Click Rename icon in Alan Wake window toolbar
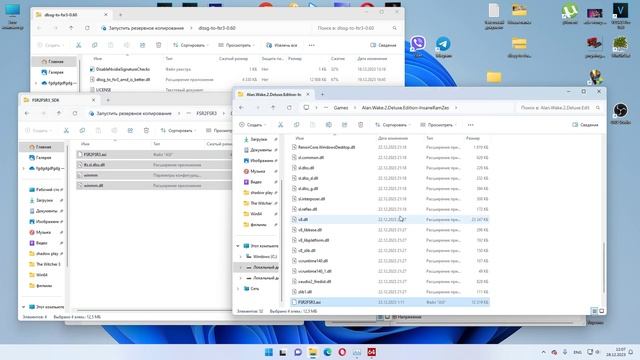This screenshot has width=640, height=360. pos(329,125)
